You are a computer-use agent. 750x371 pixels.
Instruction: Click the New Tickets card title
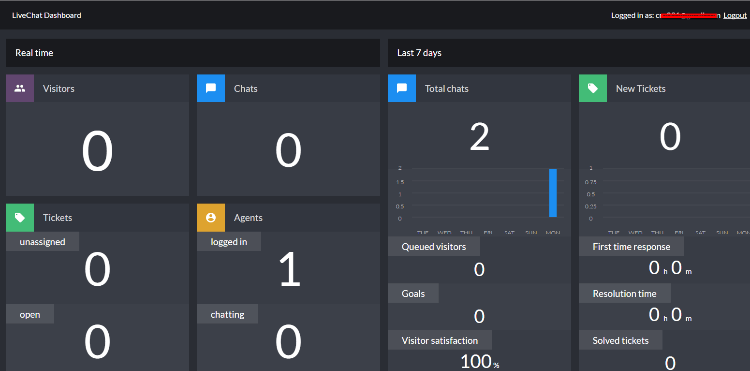coord(640,88)
